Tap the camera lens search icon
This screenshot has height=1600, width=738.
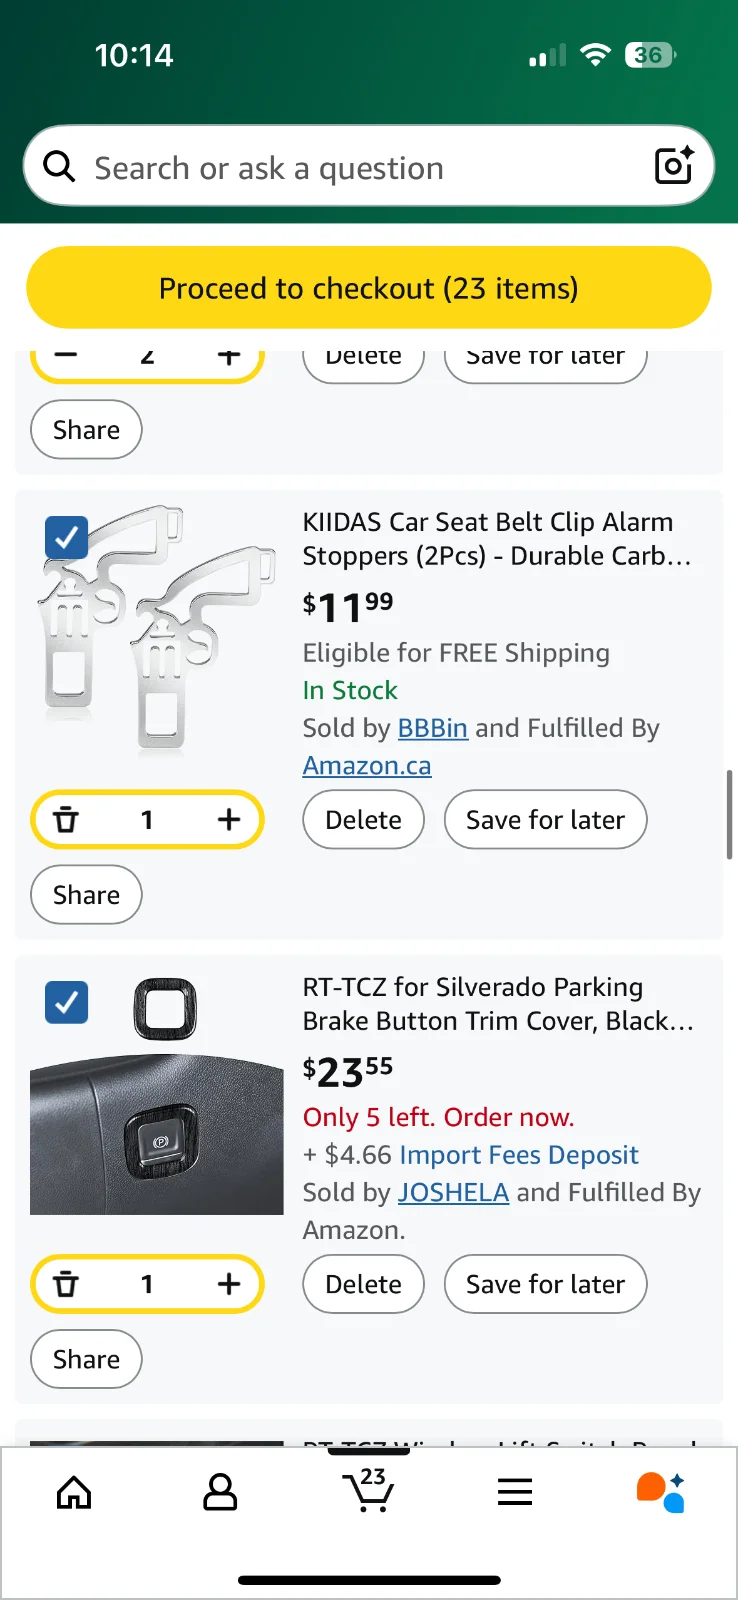tap(673, 166)
